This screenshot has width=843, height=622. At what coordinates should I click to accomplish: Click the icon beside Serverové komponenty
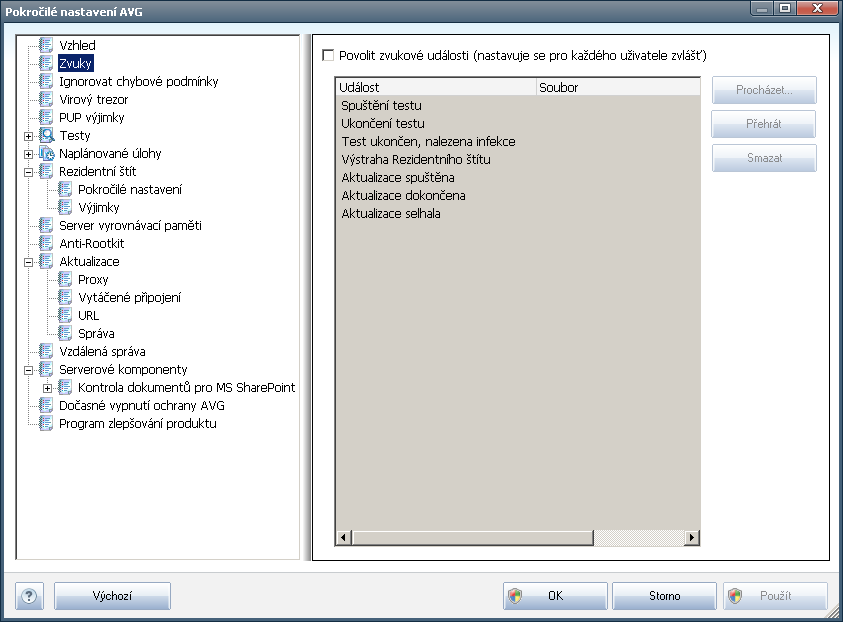pyautogui.click(x=47, y=369)
